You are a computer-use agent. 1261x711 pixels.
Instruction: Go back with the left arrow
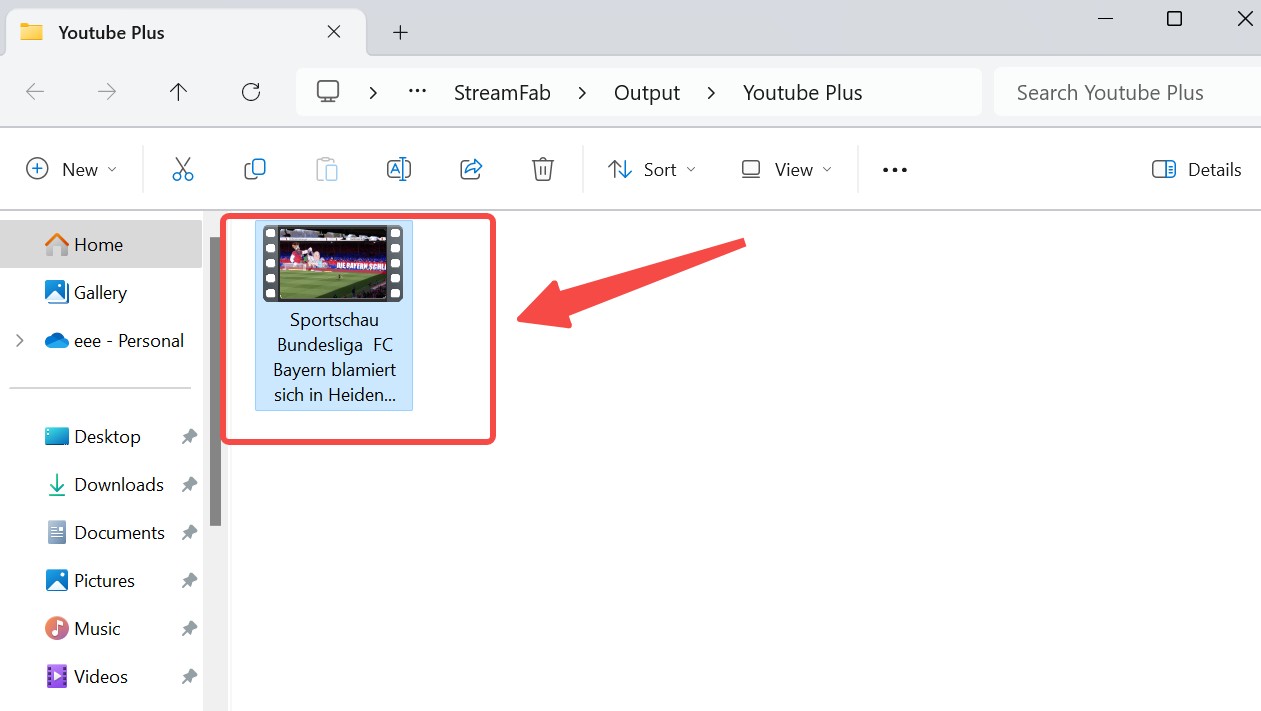(35, 92)
